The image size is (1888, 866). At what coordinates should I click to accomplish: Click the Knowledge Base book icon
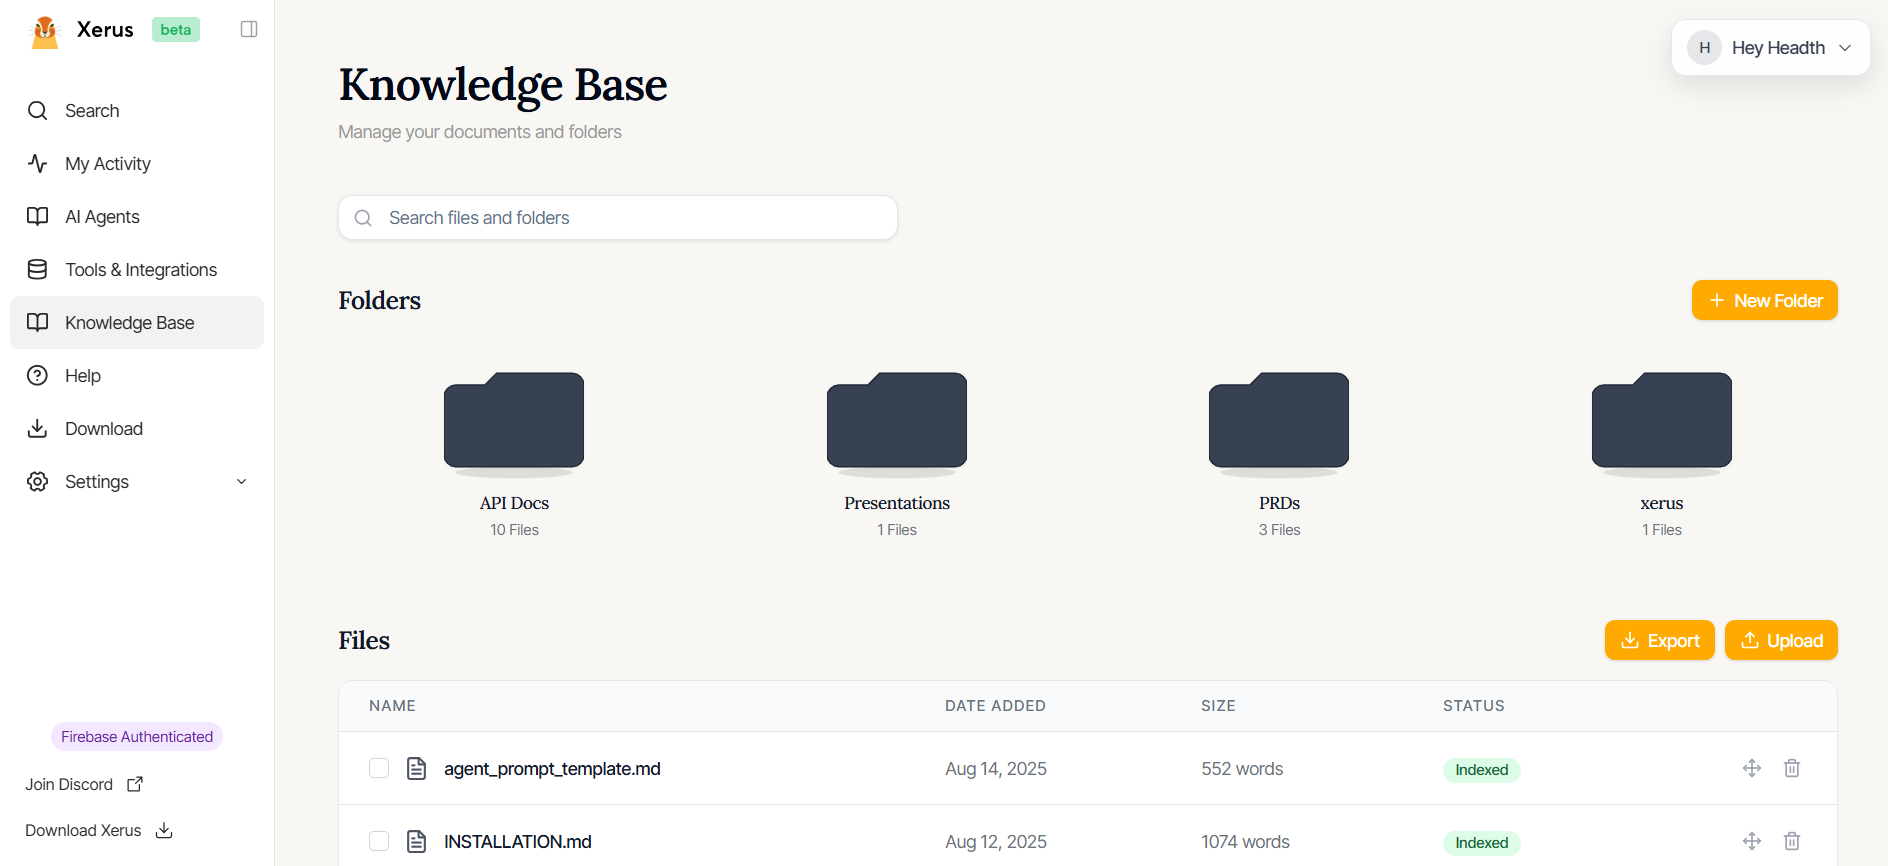pos(38,323)
